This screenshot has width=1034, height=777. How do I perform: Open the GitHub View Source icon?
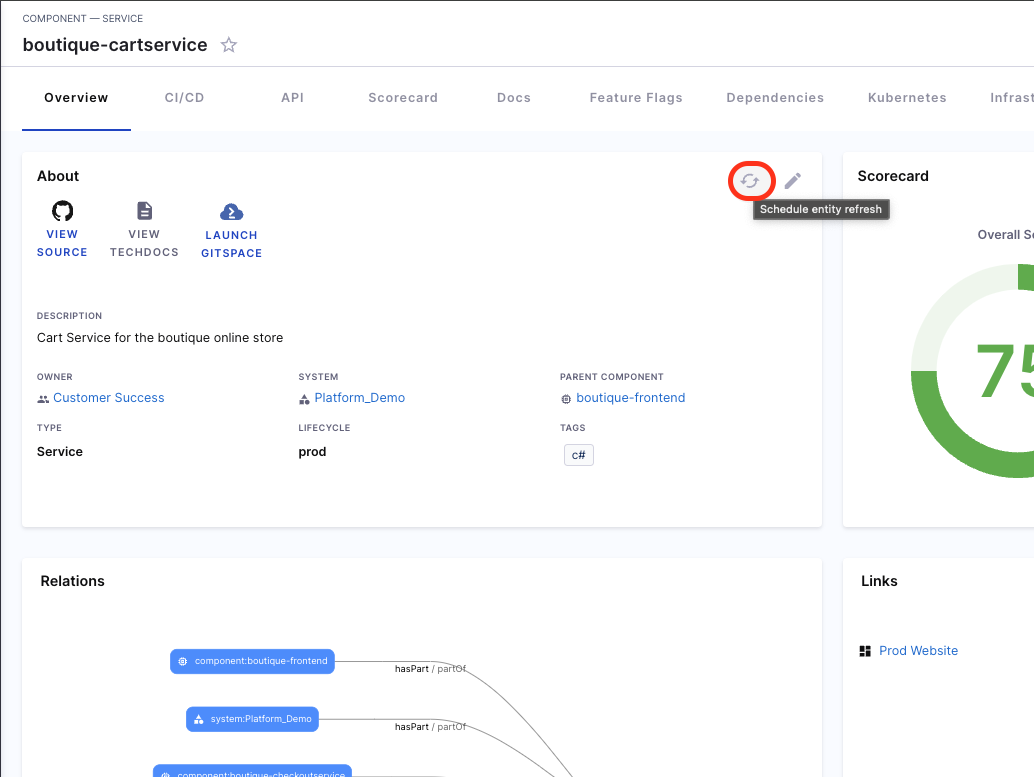(x=62, y=211)
